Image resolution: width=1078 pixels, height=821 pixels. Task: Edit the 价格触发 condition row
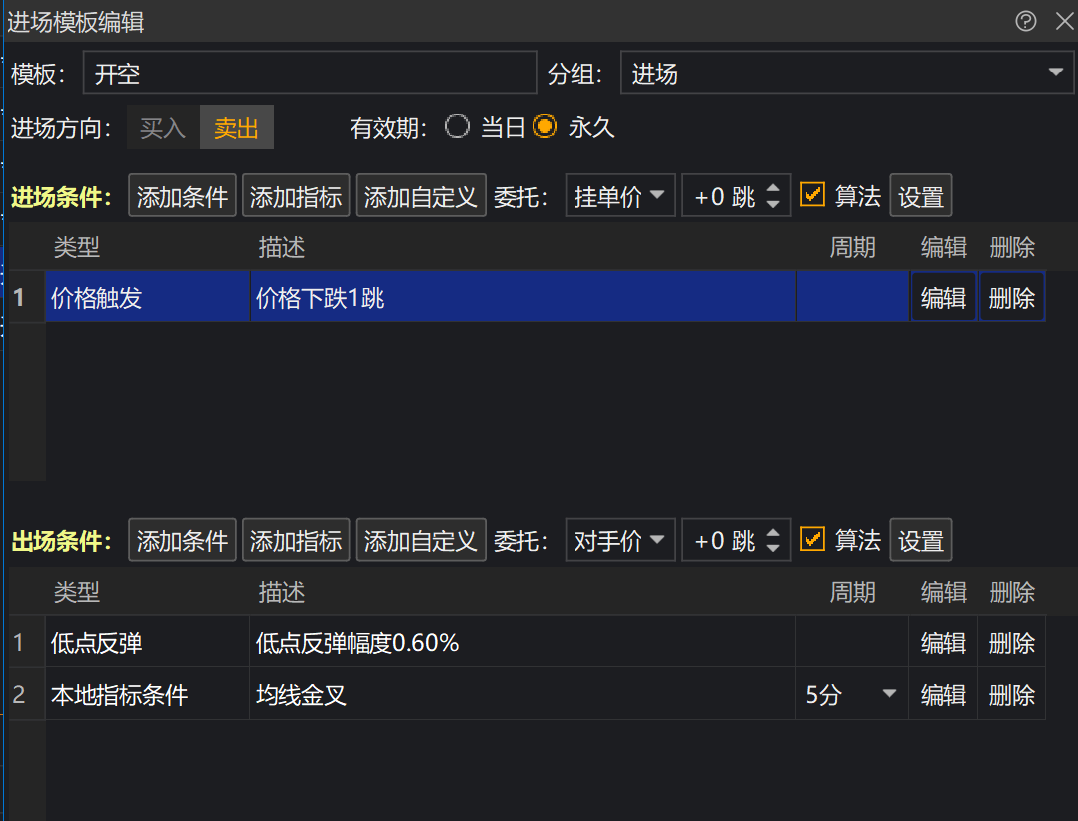point(942,297)
